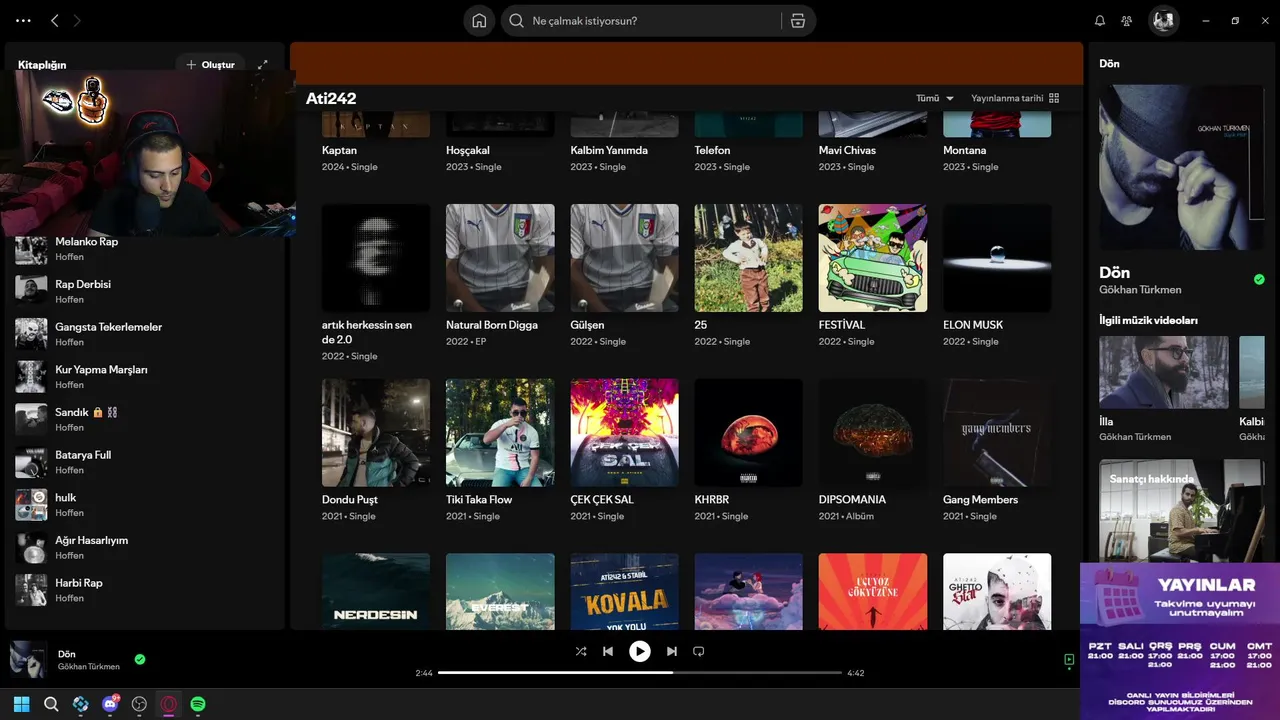Expand the library with the arrows icon
1280x720 pixels.
[263, 65]
